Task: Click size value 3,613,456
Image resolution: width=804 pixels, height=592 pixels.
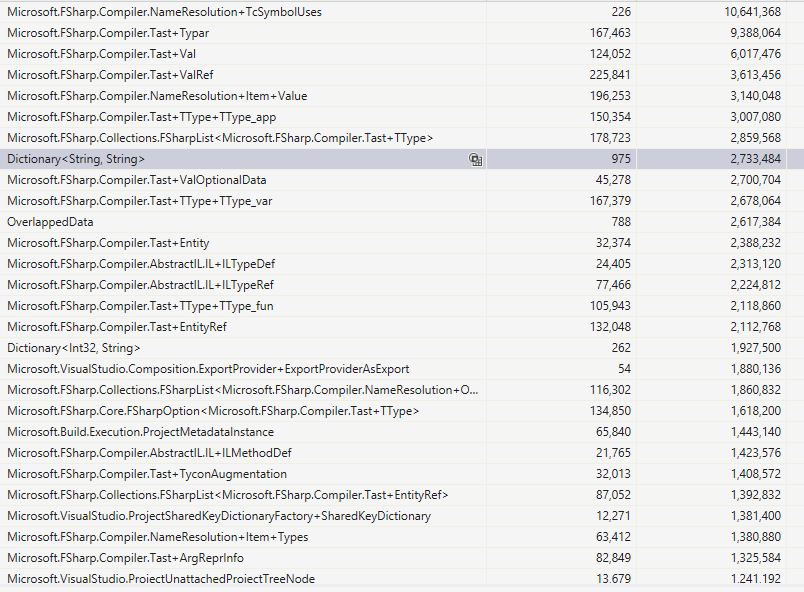Action: point(756,75)
